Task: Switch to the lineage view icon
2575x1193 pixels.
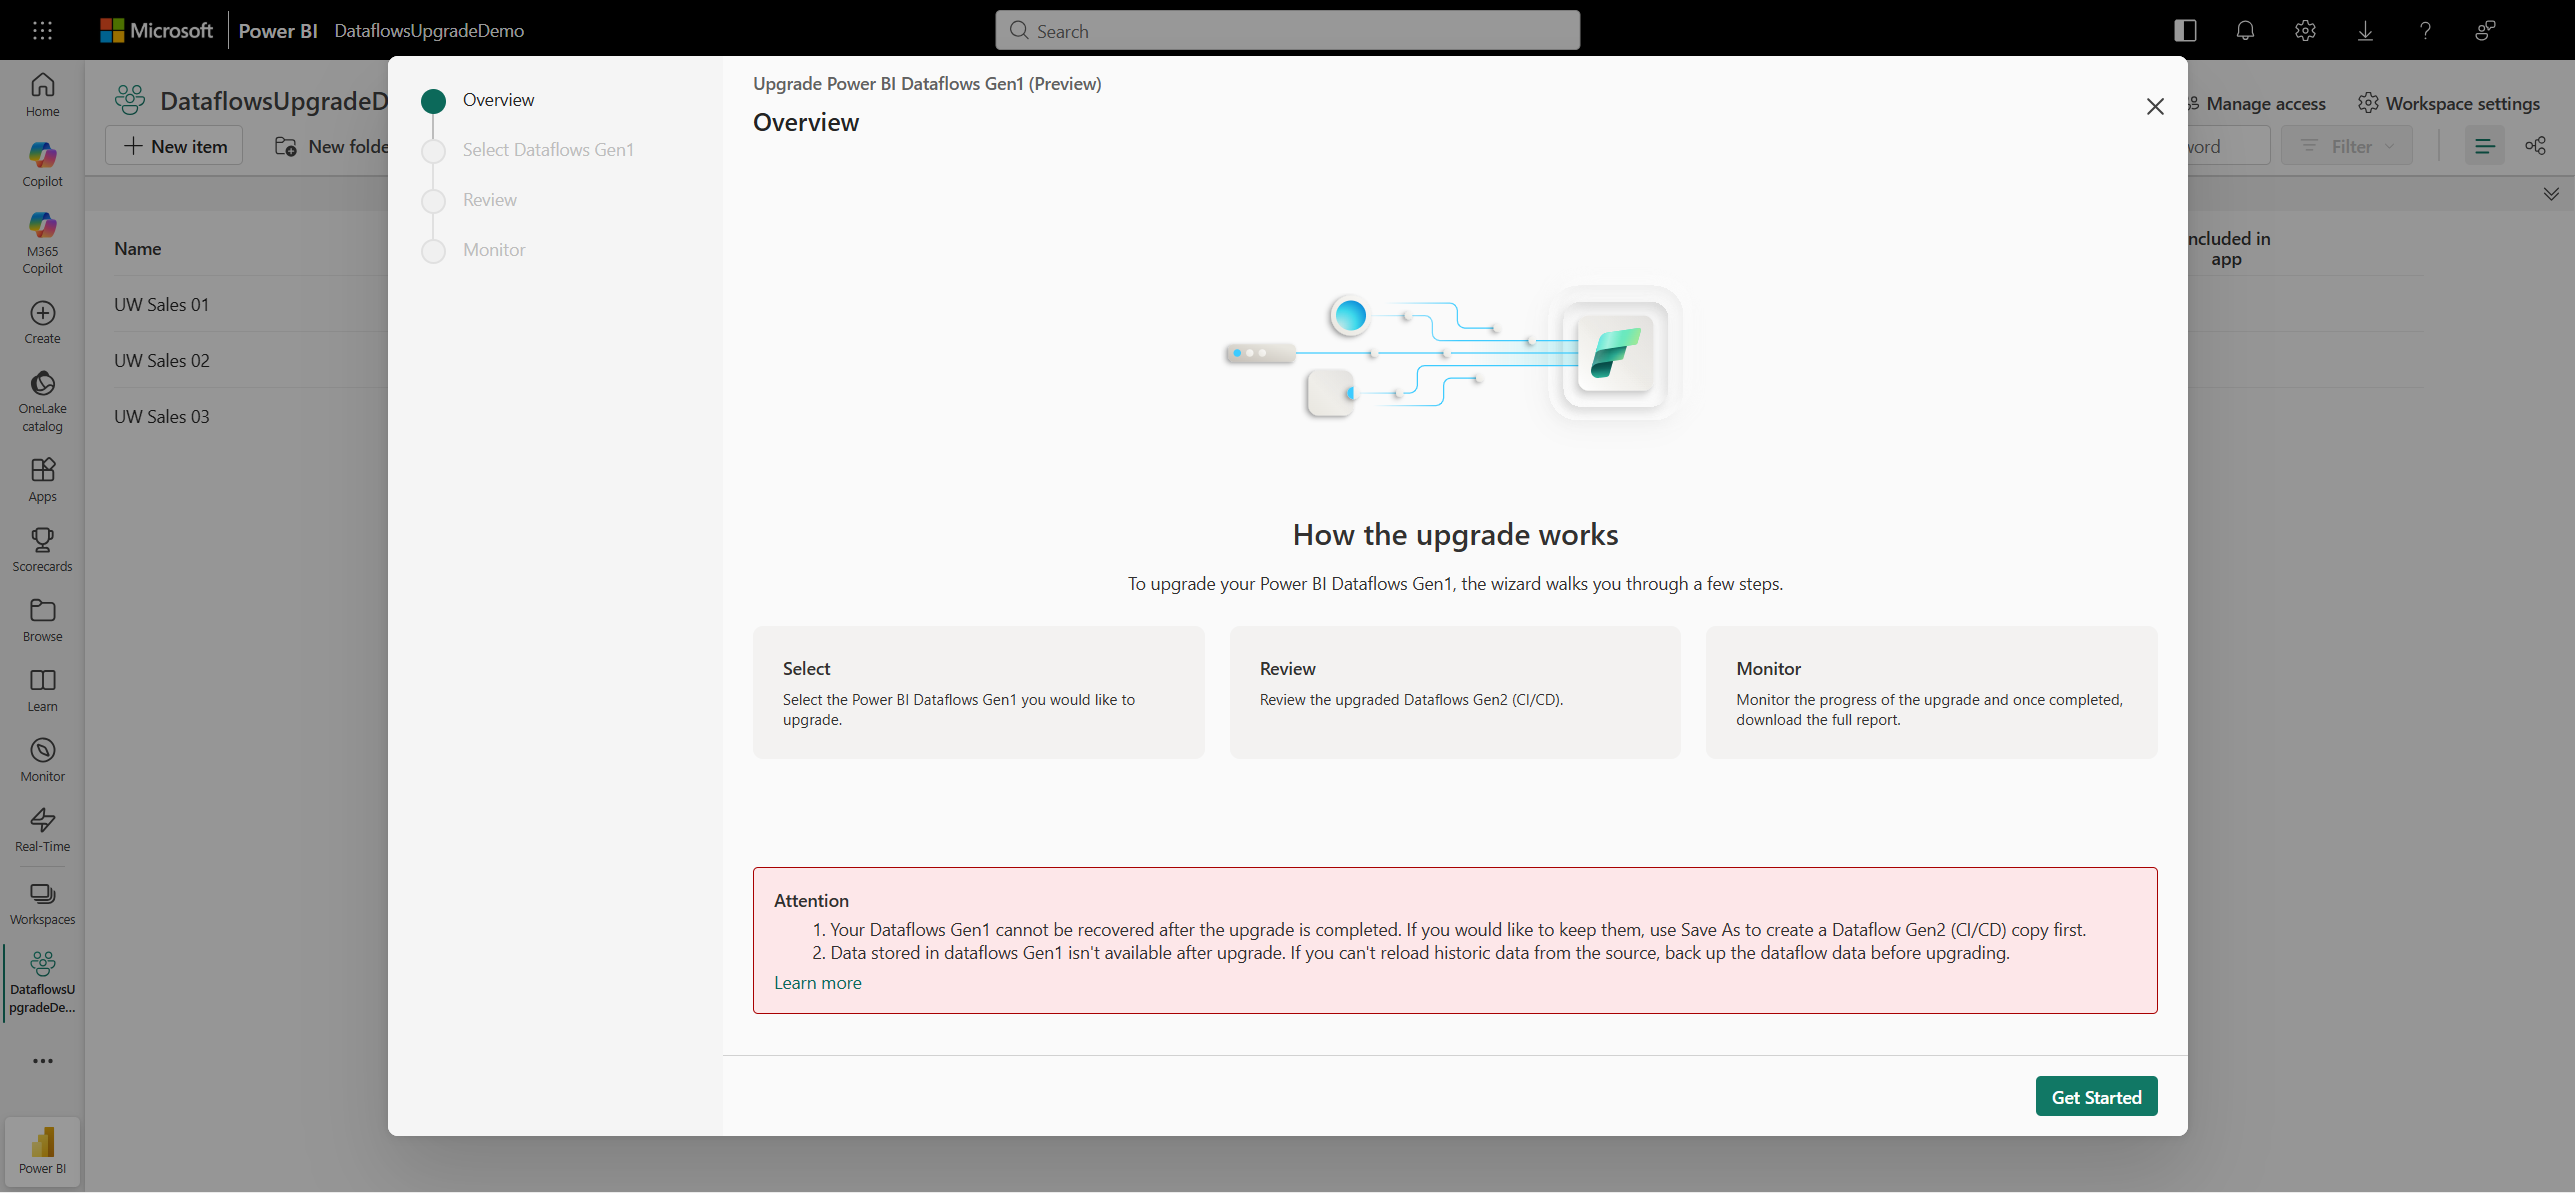Action: [2535, 146]
